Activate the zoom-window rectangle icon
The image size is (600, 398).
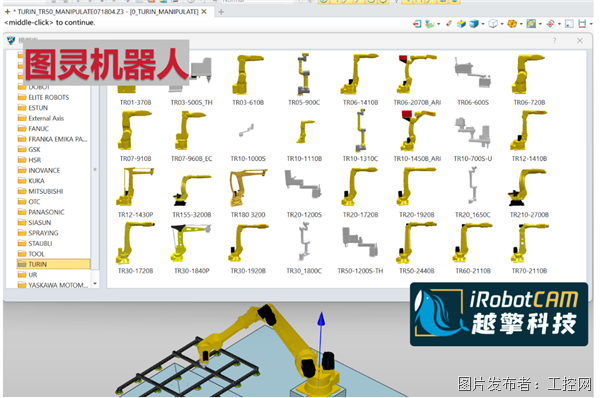(569, 24)
